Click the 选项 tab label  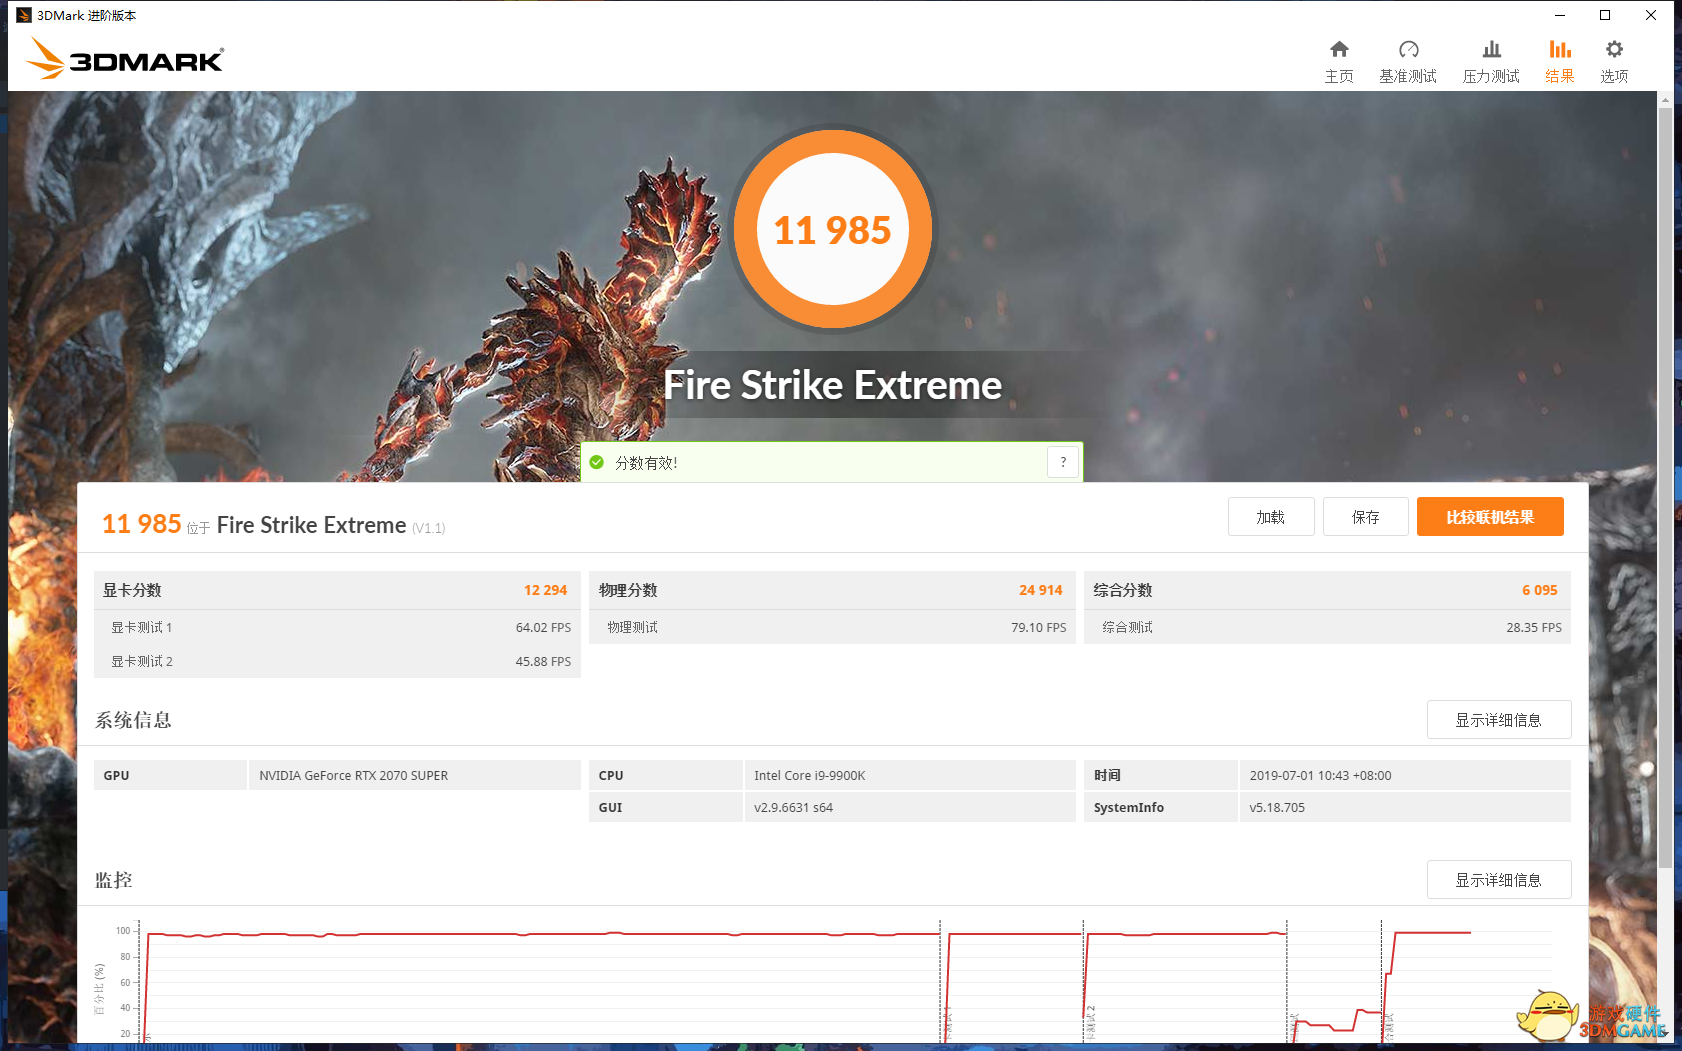(1614, 76)
